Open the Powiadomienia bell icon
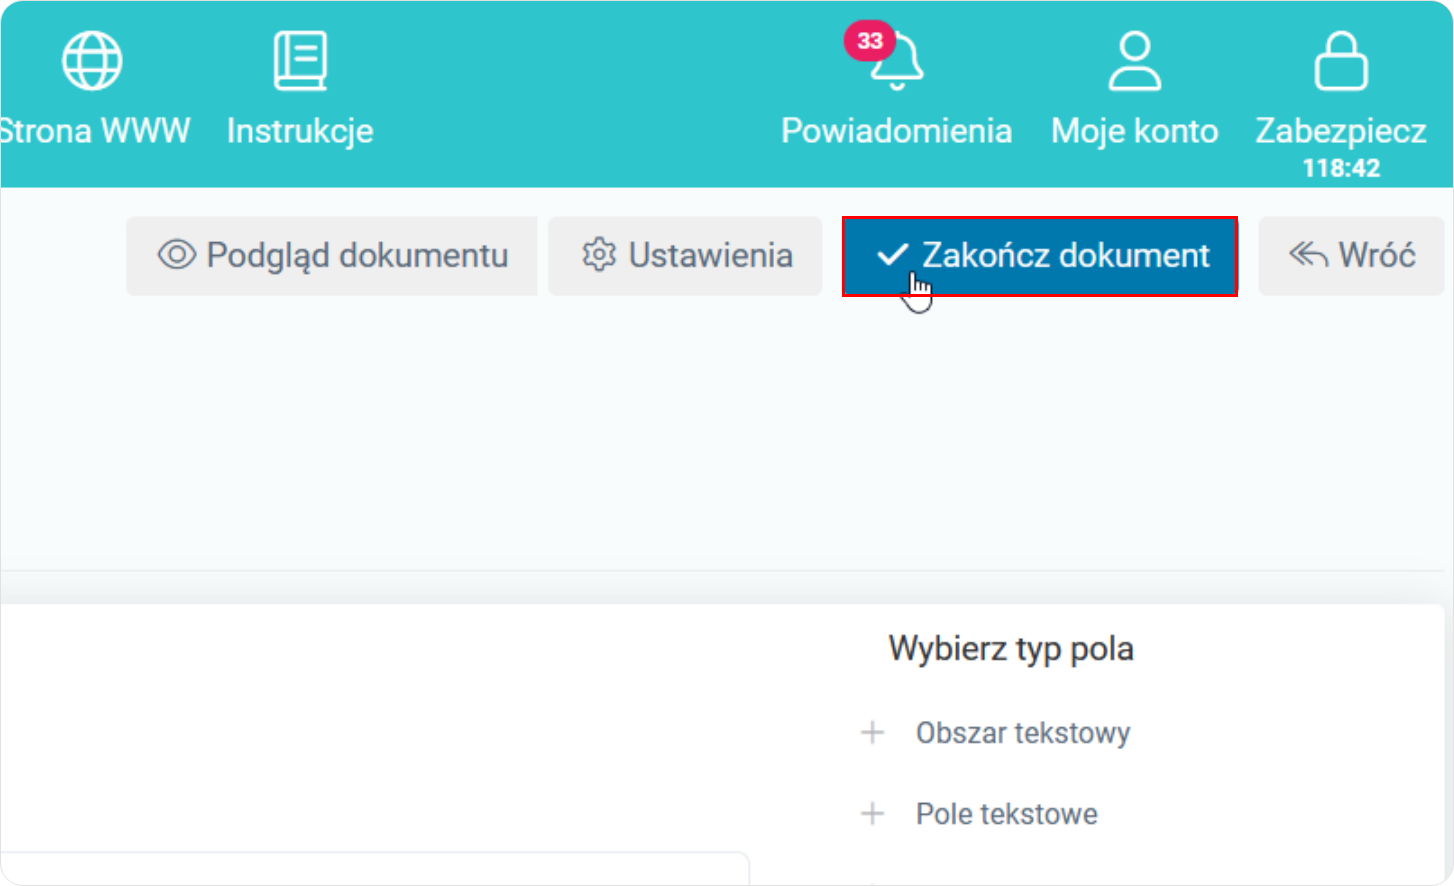Viewport: 1454px width, 886px height. [897, 62]
